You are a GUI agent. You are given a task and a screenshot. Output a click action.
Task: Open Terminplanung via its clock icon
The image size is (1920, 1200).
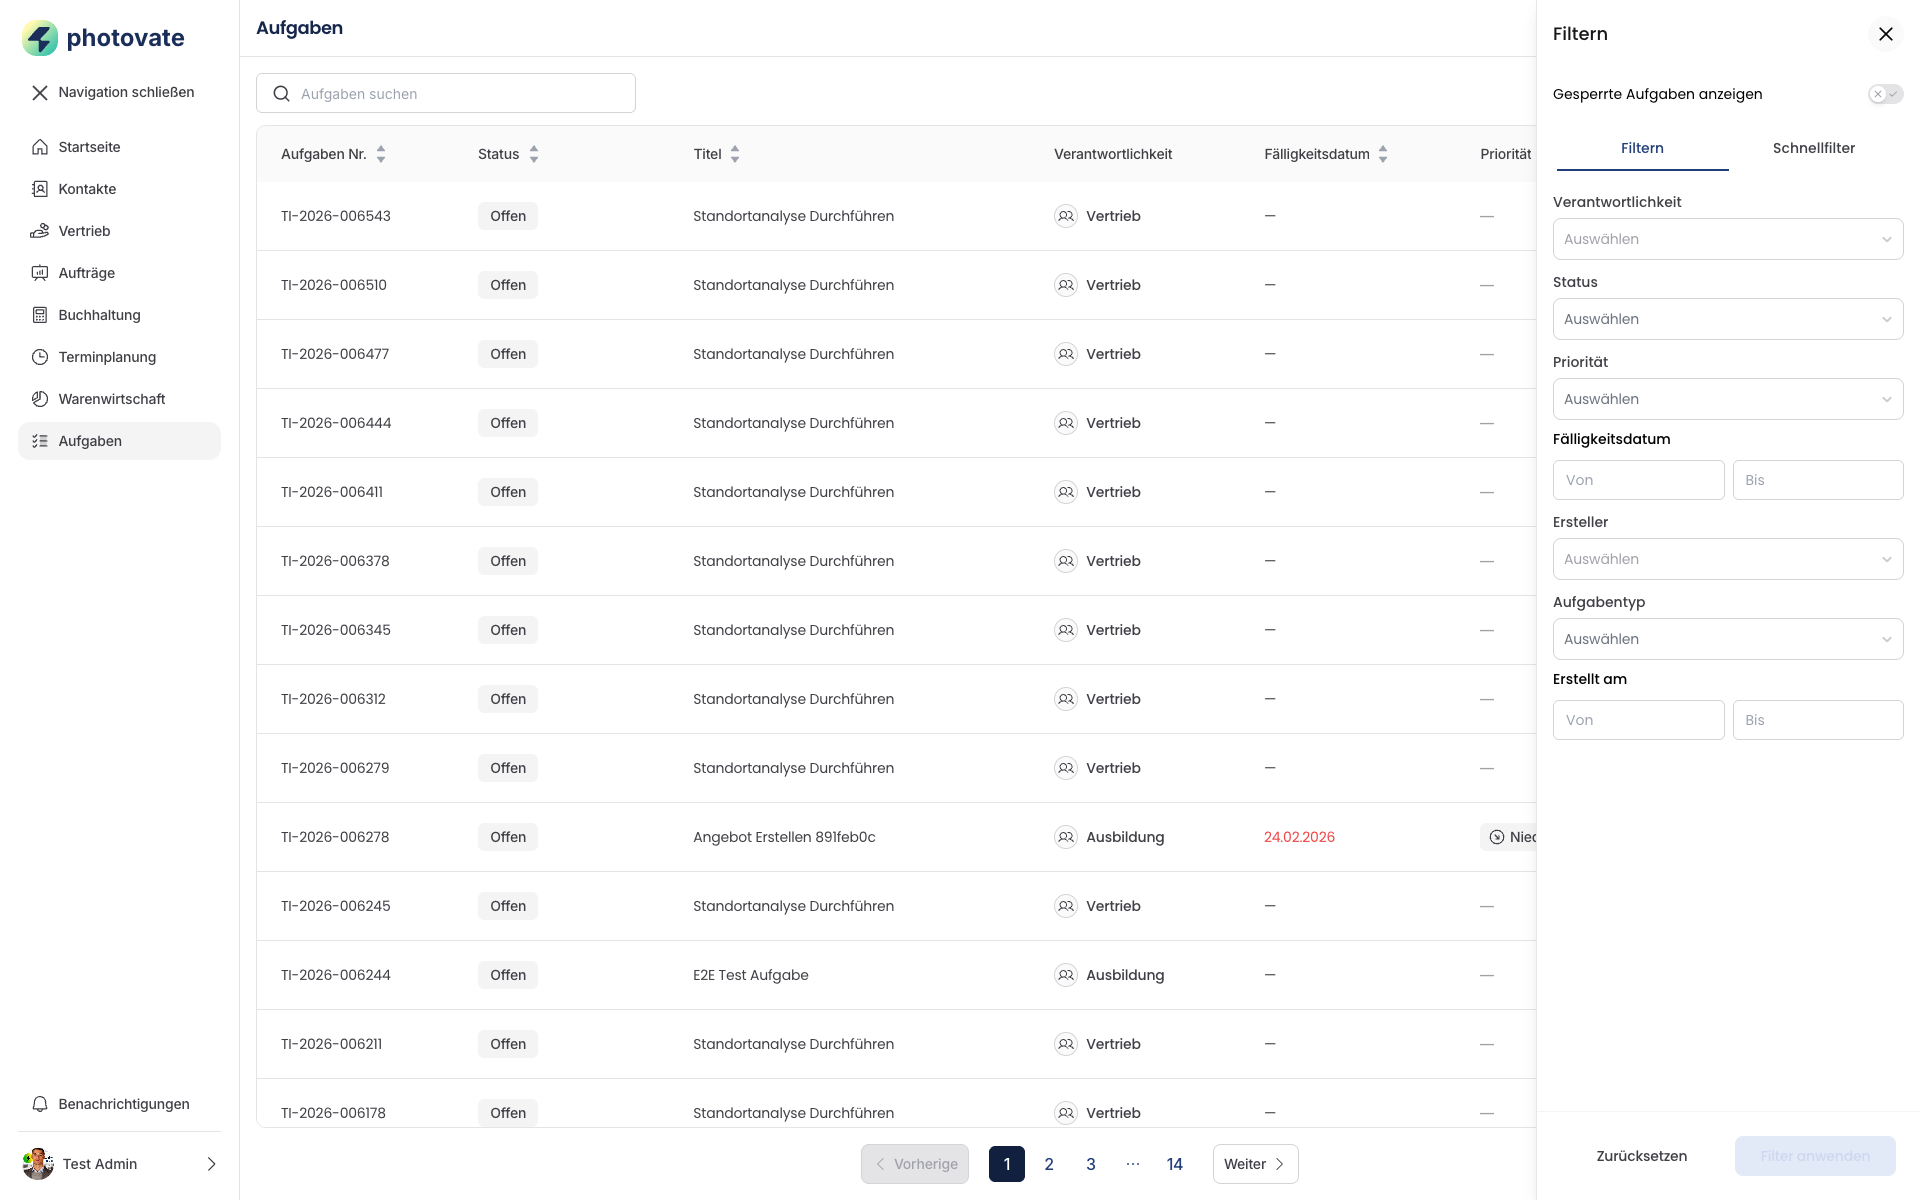point(40,357)
